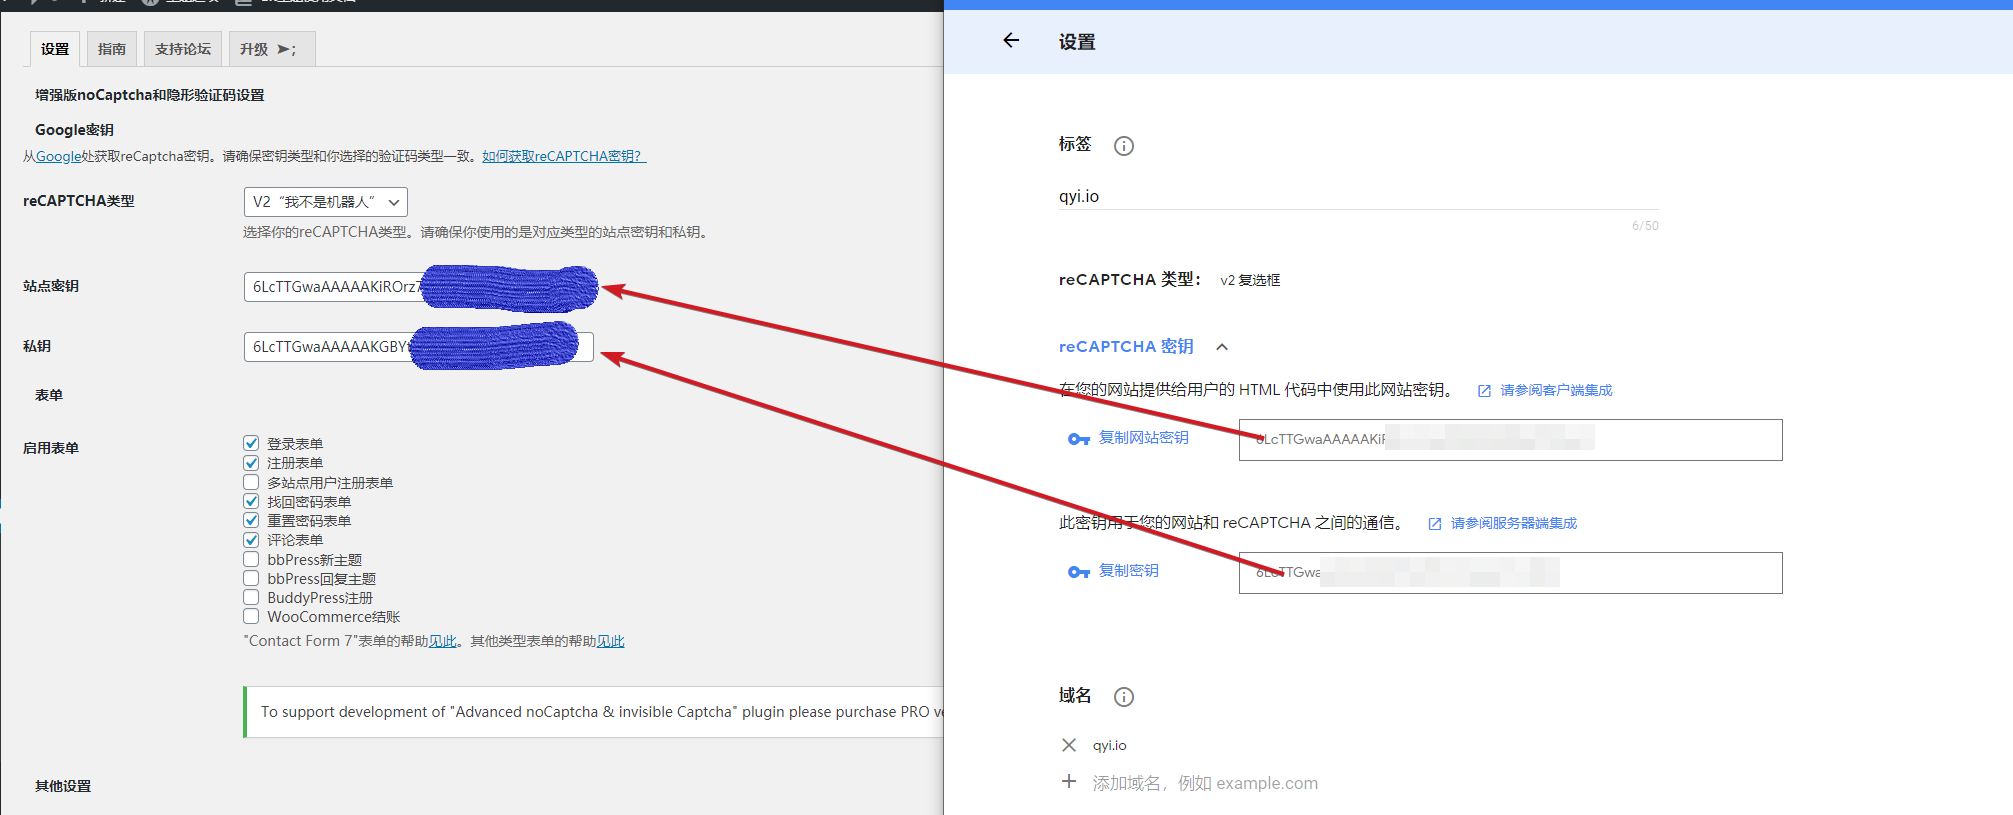Remove the qyi.io domain with X icon
This screenshot has width=2013, height=815.
1069,745
